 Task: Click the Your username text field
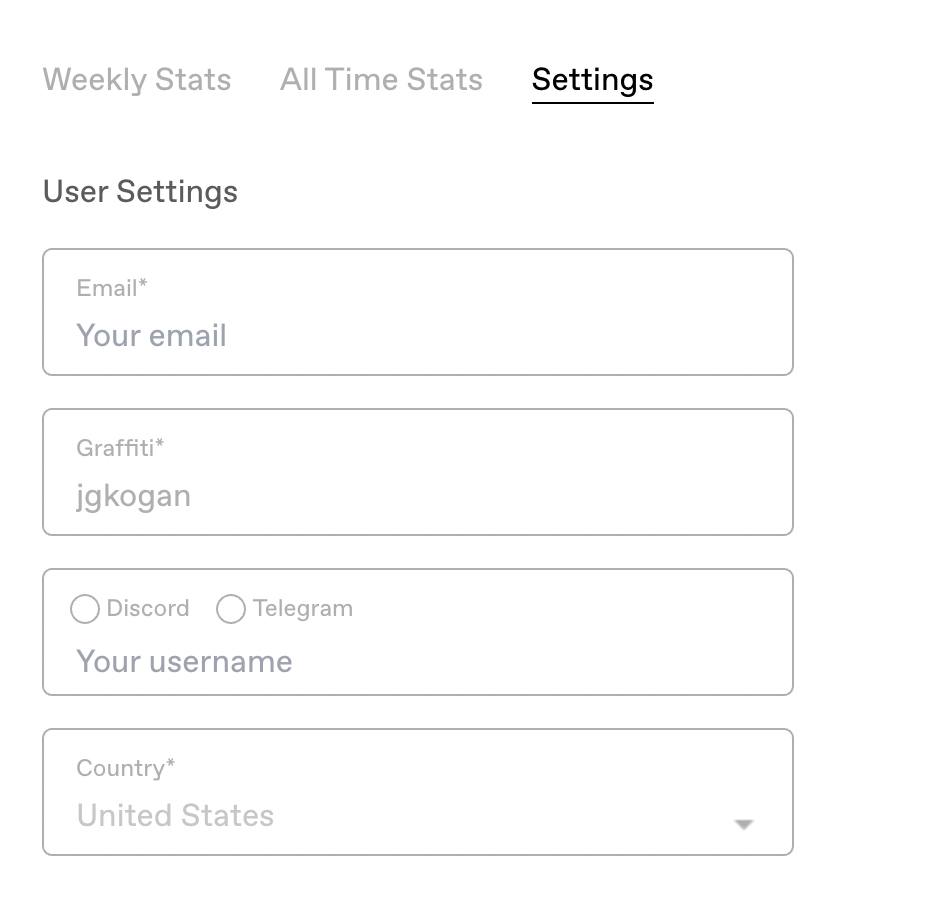pos(417,661)
